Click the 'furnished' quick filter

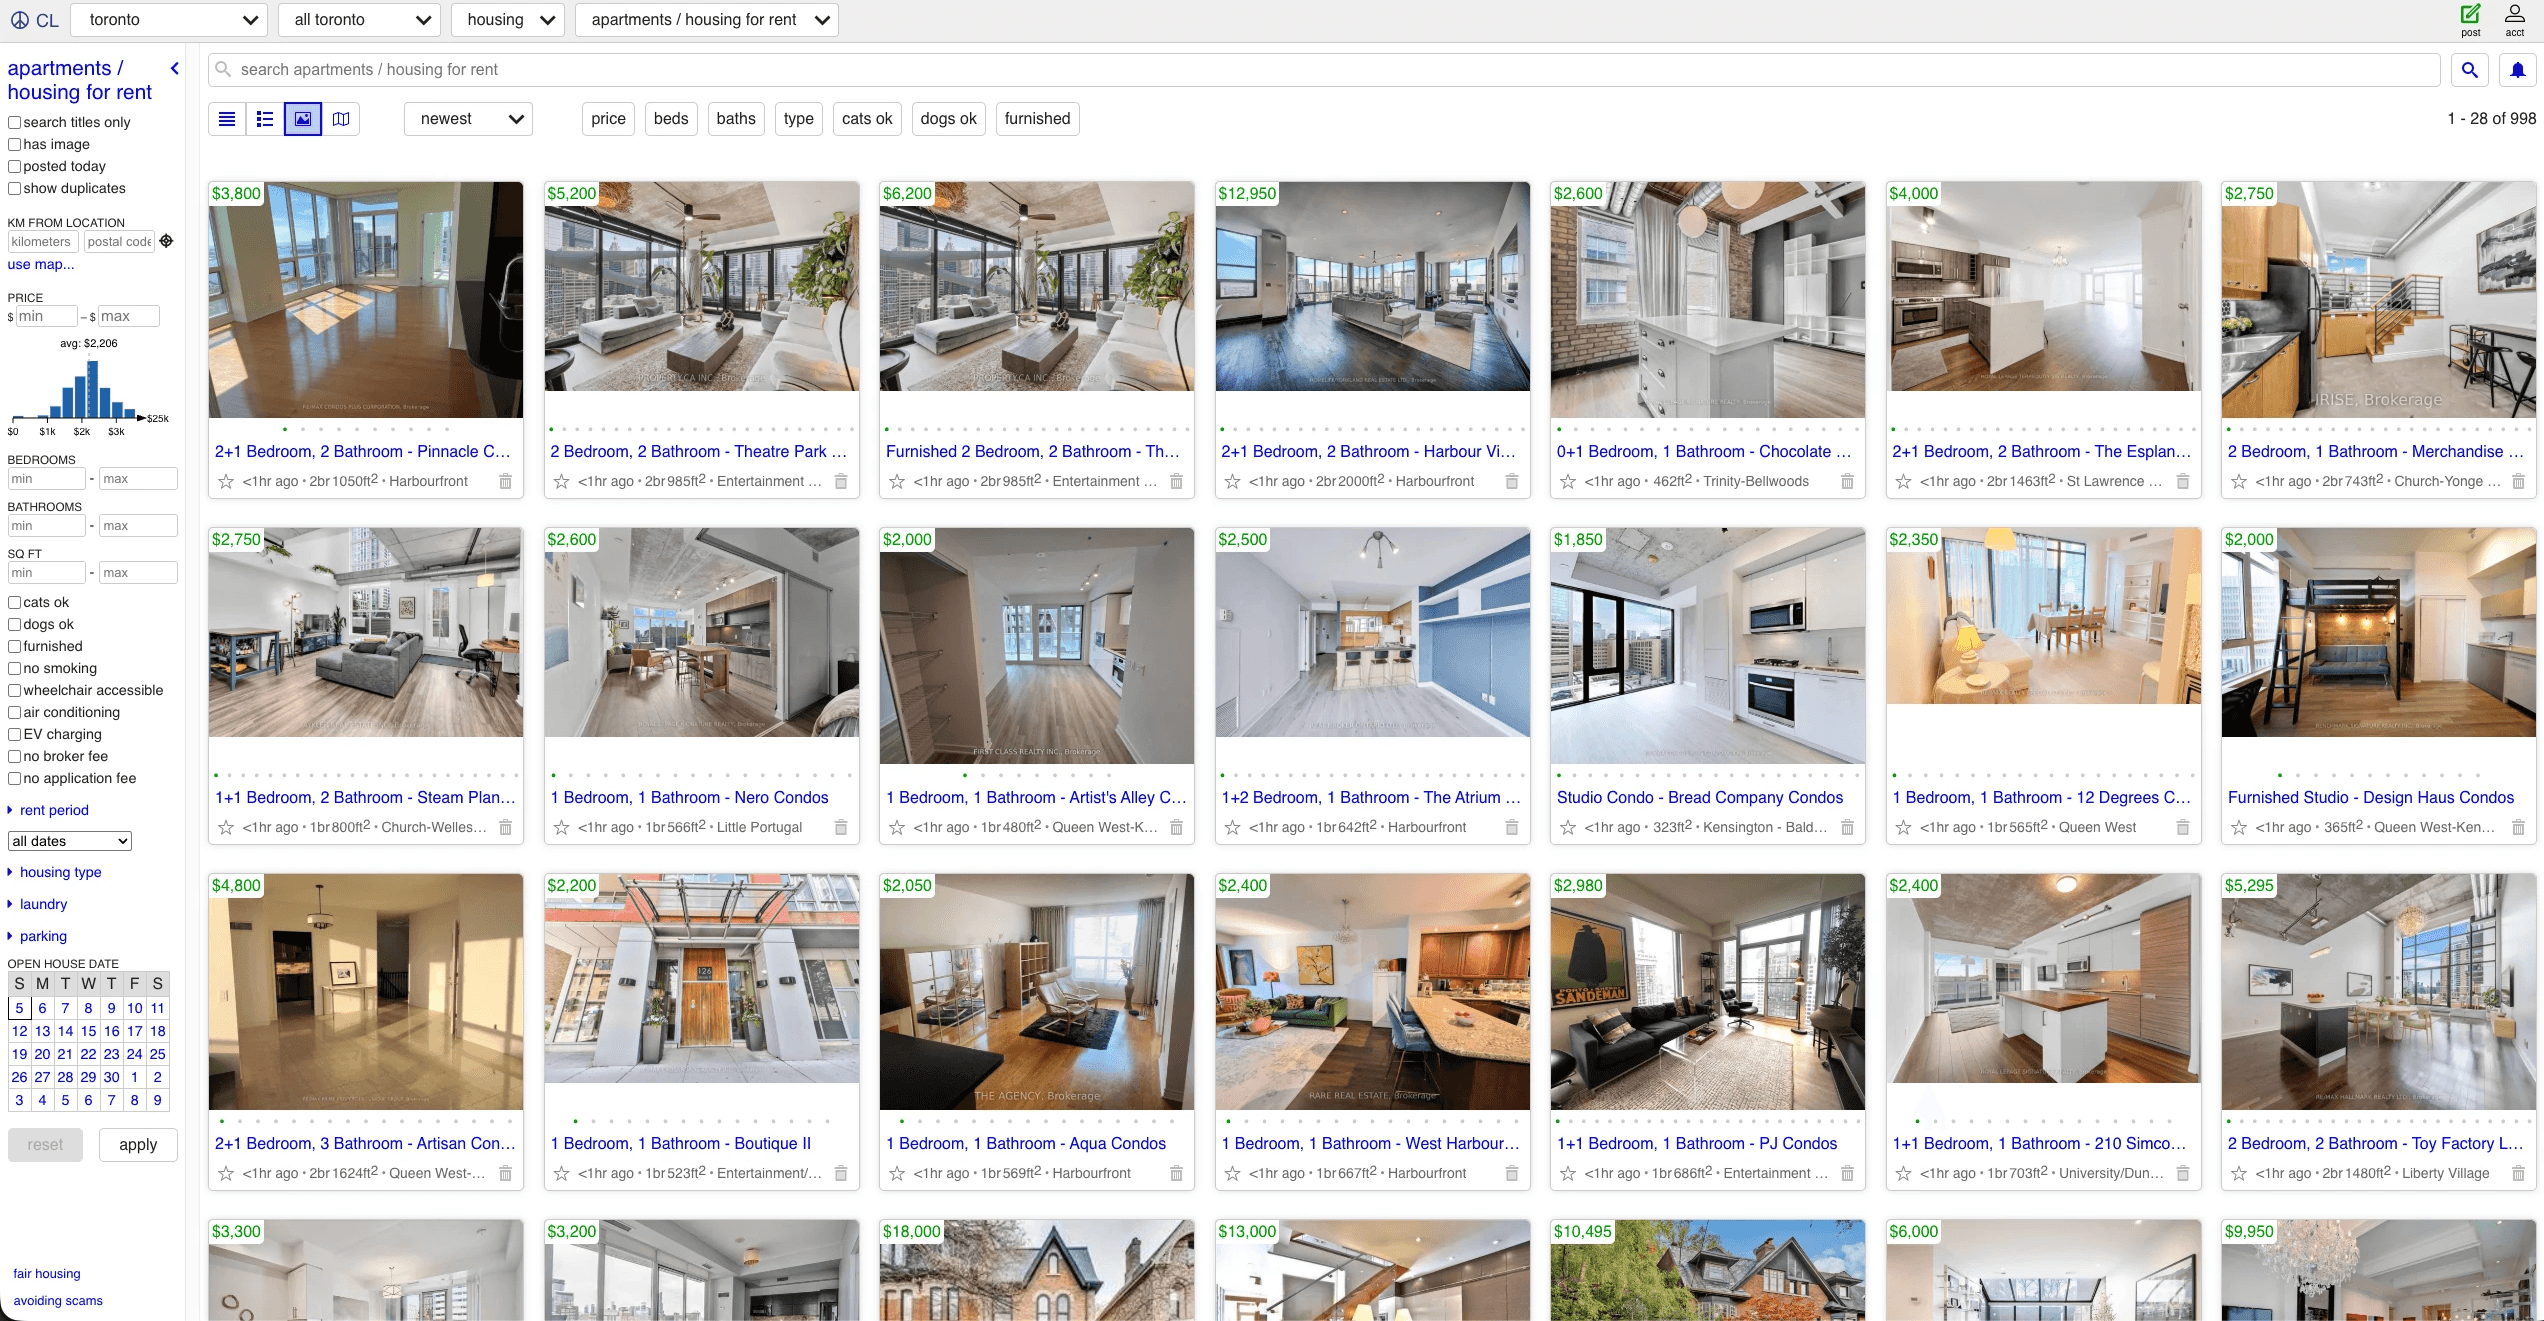(1037, 119)
